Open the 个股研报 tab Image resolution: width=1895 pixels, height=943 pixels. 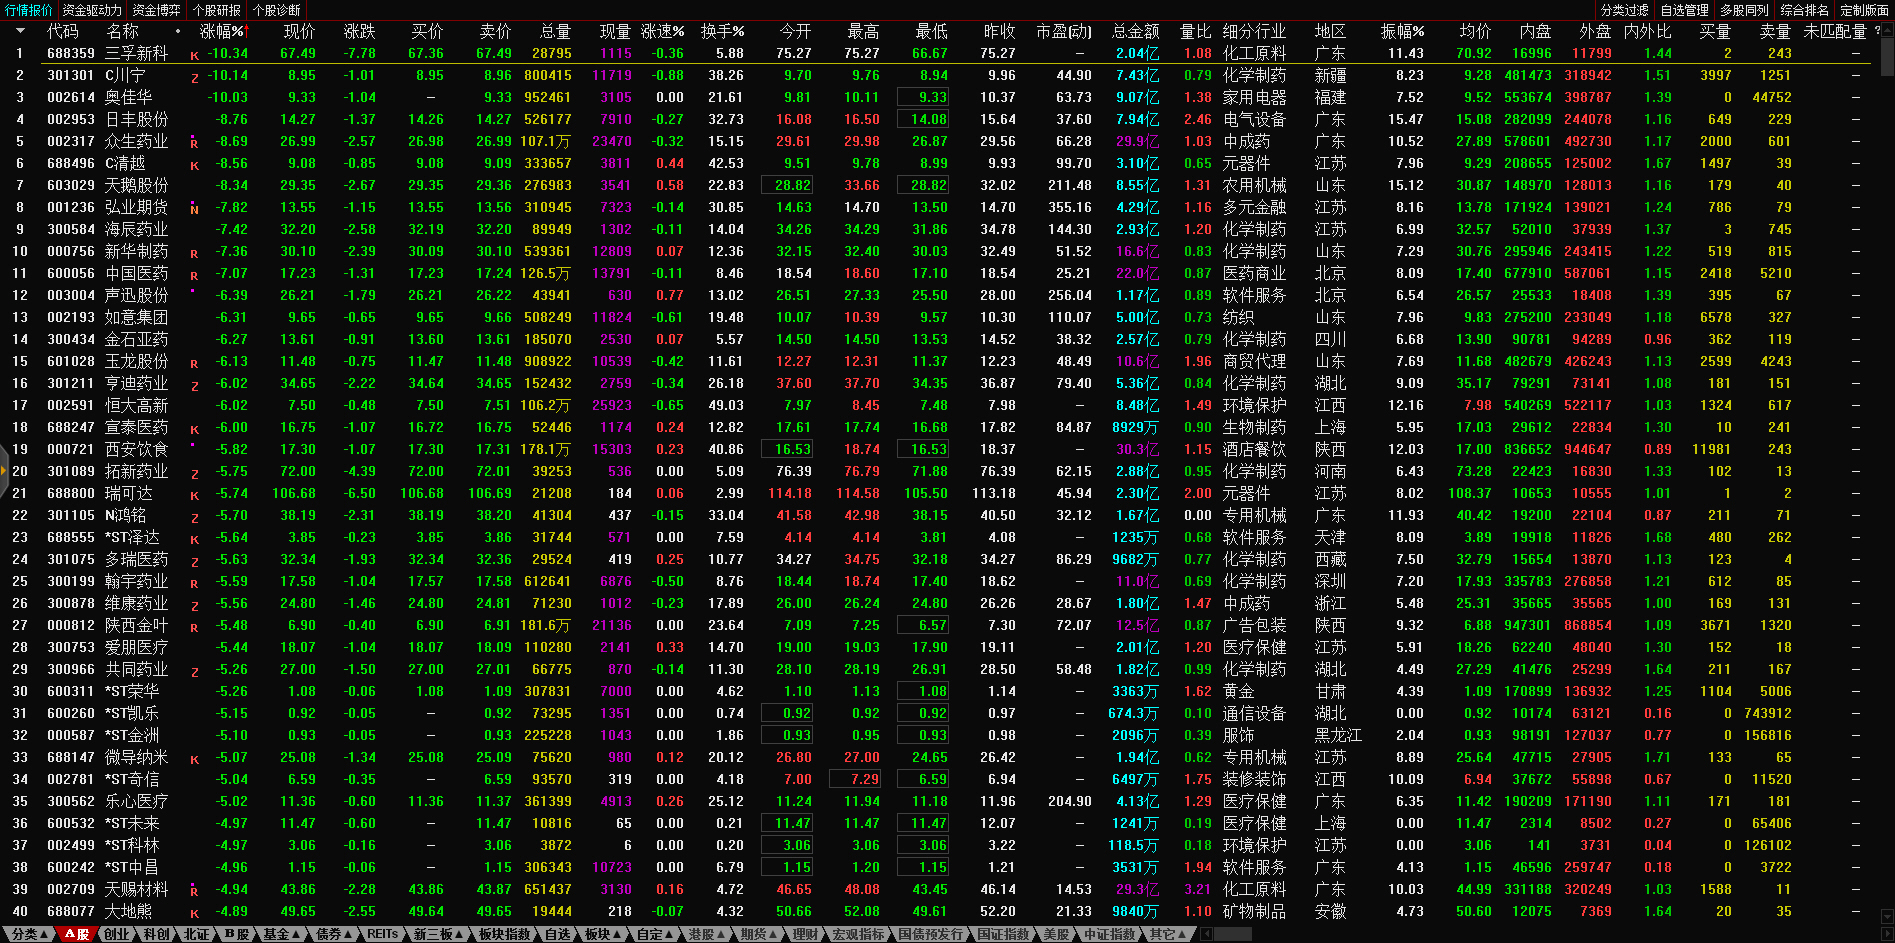pos(217,10)
